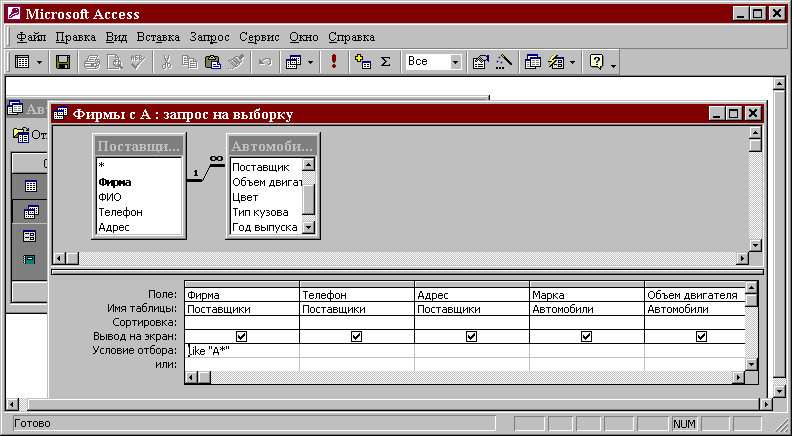
Task: Uncheck display checkbox for Марка column
Action: click(586, 336)
